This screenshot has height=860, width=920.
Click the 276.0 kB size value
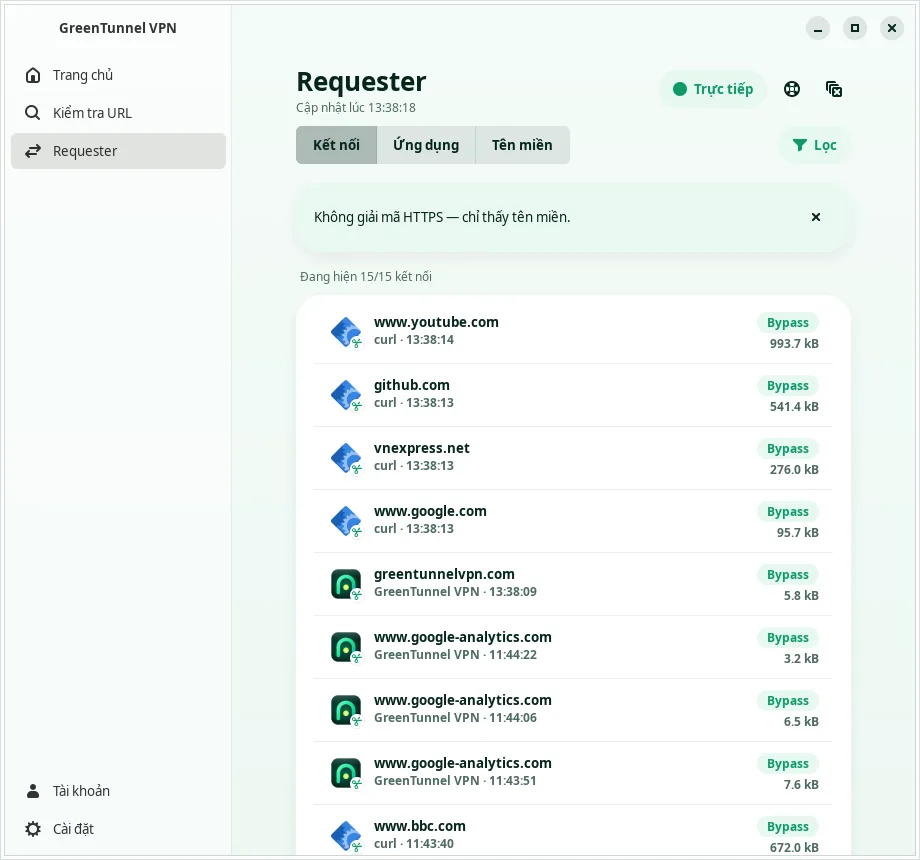pos(794,469)
